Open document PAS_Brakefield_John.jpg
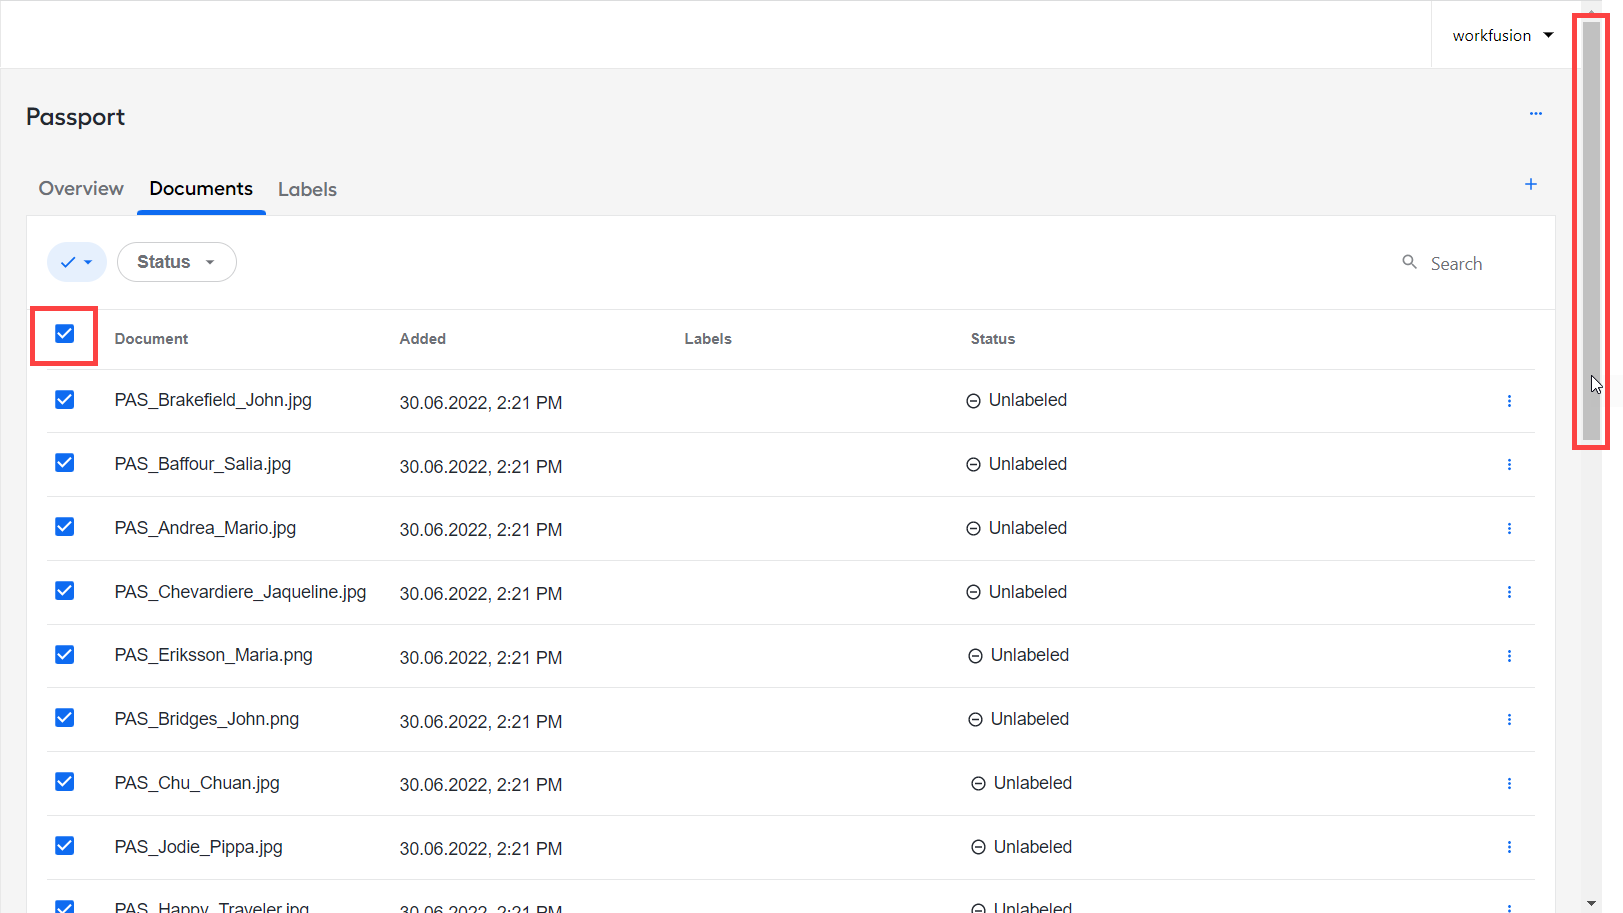The width and height of the screenshot is (1623, 913). [213, 400]
